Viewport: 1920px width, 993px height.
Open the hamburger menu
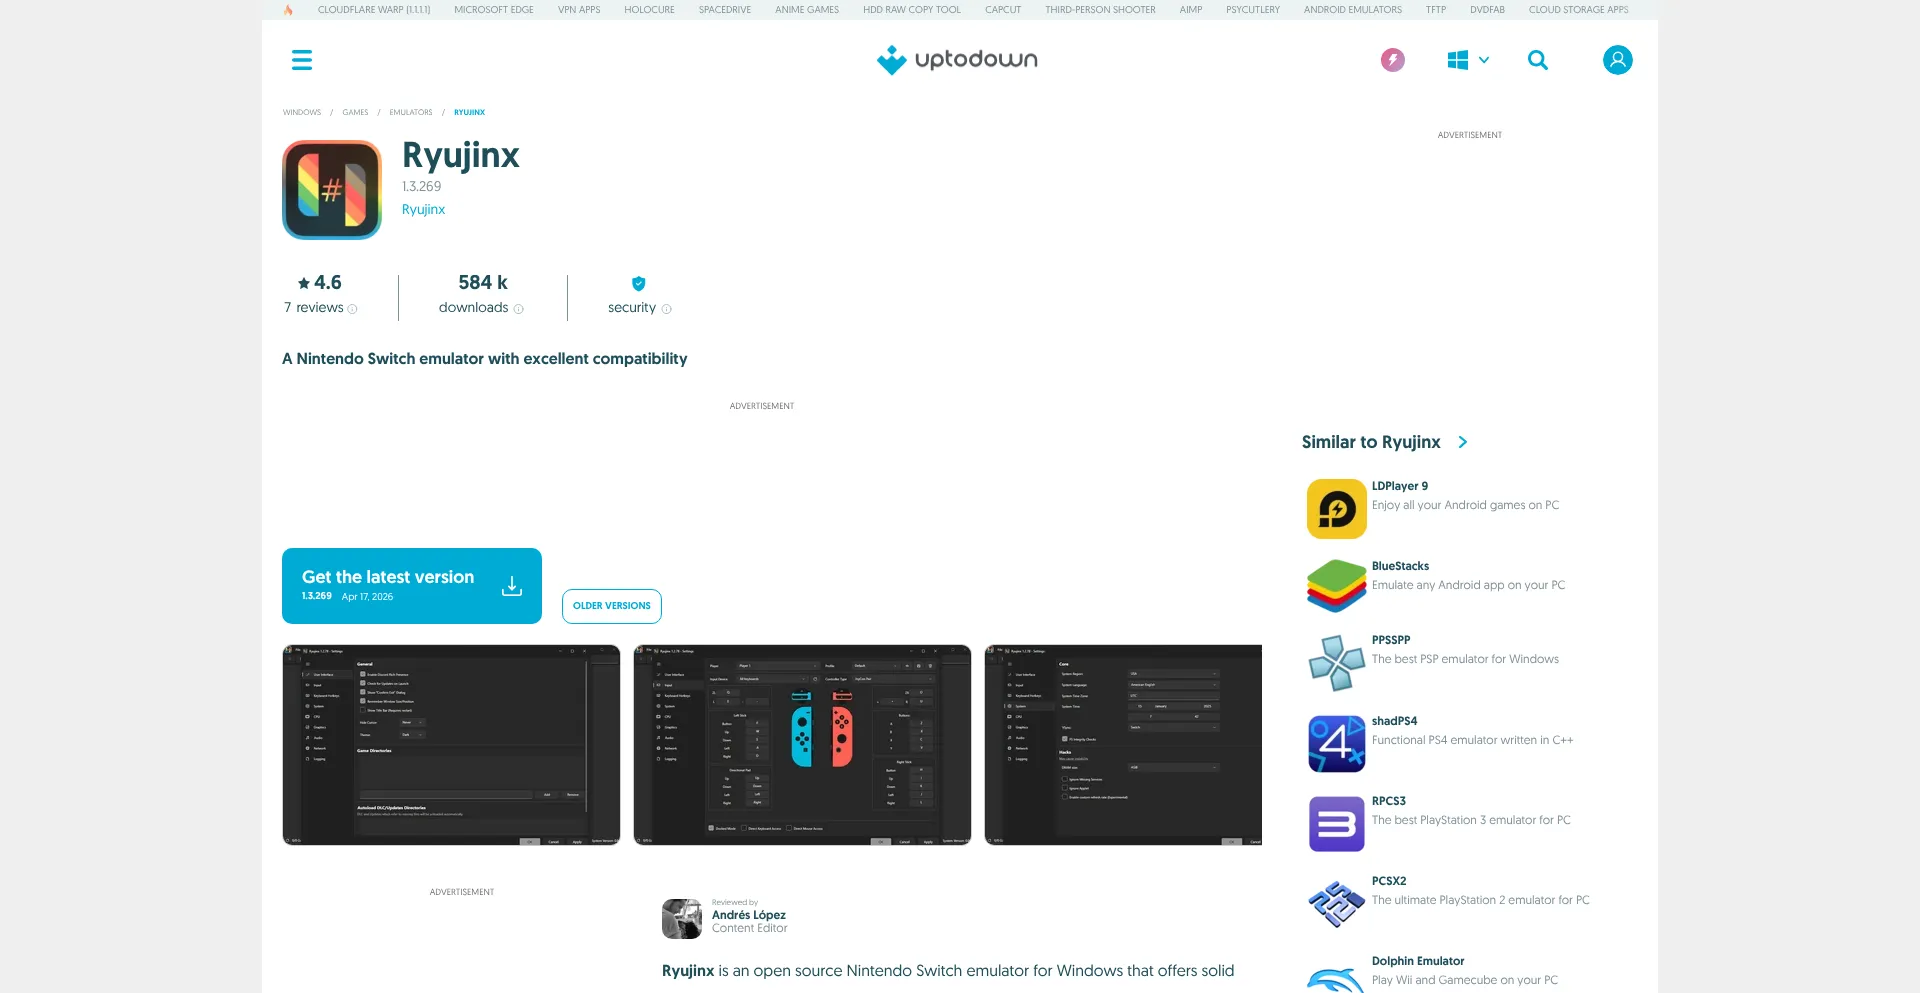pos(302,60)
